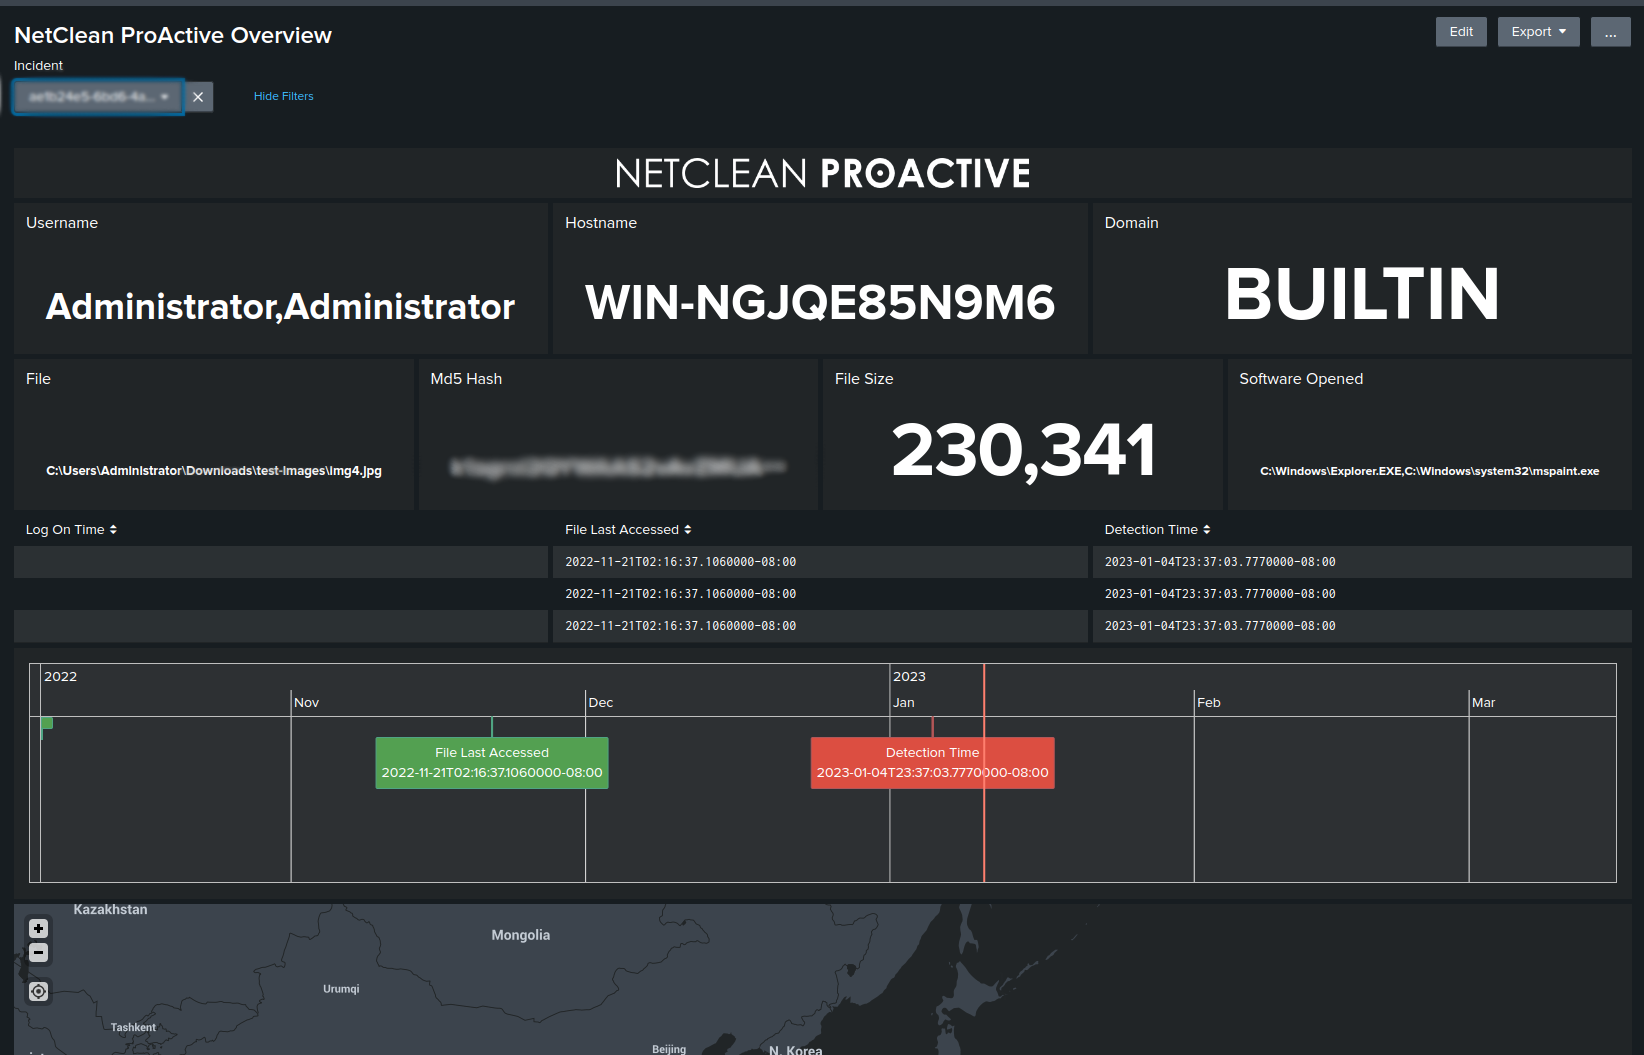Click the green File Last Accessed timeline event
This screenshot has height=1055, width=1644.
[492, 763]
